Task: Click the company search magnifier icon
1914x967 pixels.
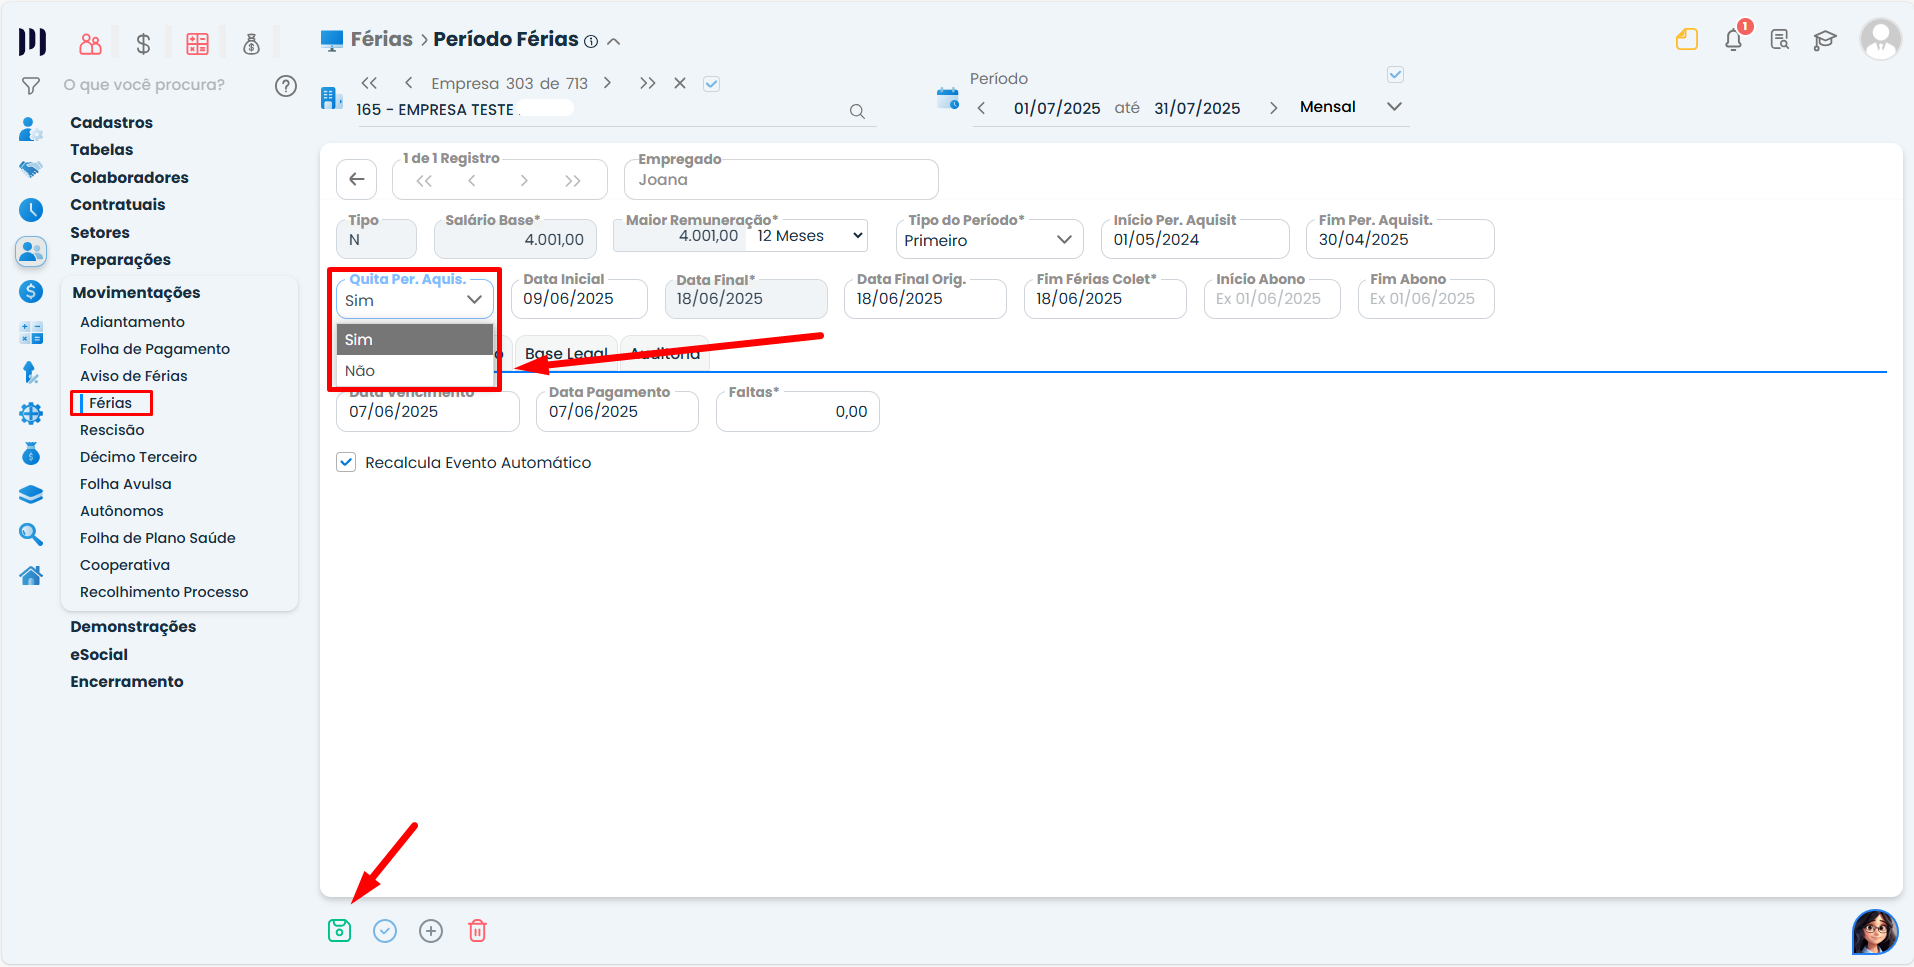Action: click(857, 111)
